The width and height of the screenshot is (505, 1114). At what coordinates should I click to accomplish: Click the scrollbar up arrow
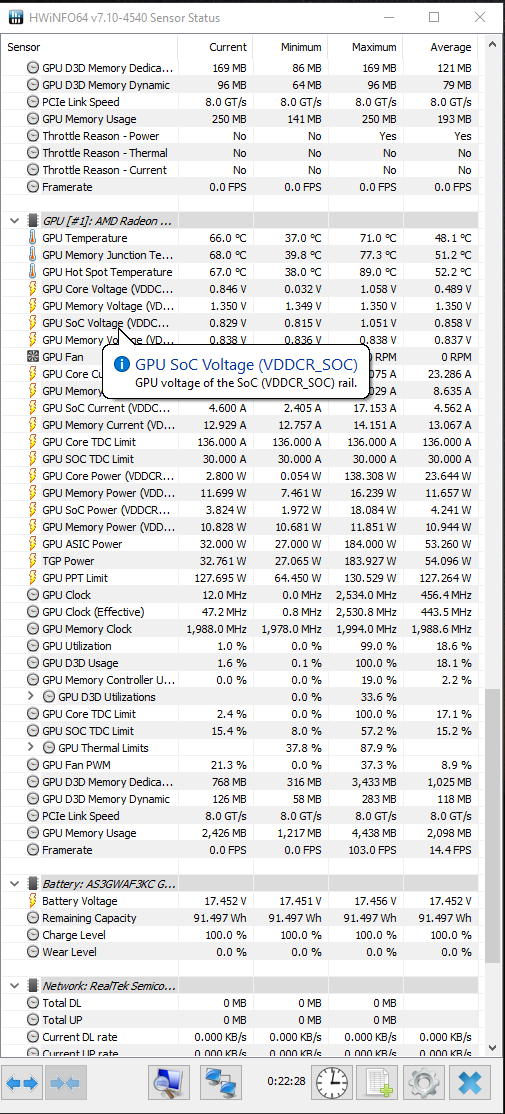(491, 44)
